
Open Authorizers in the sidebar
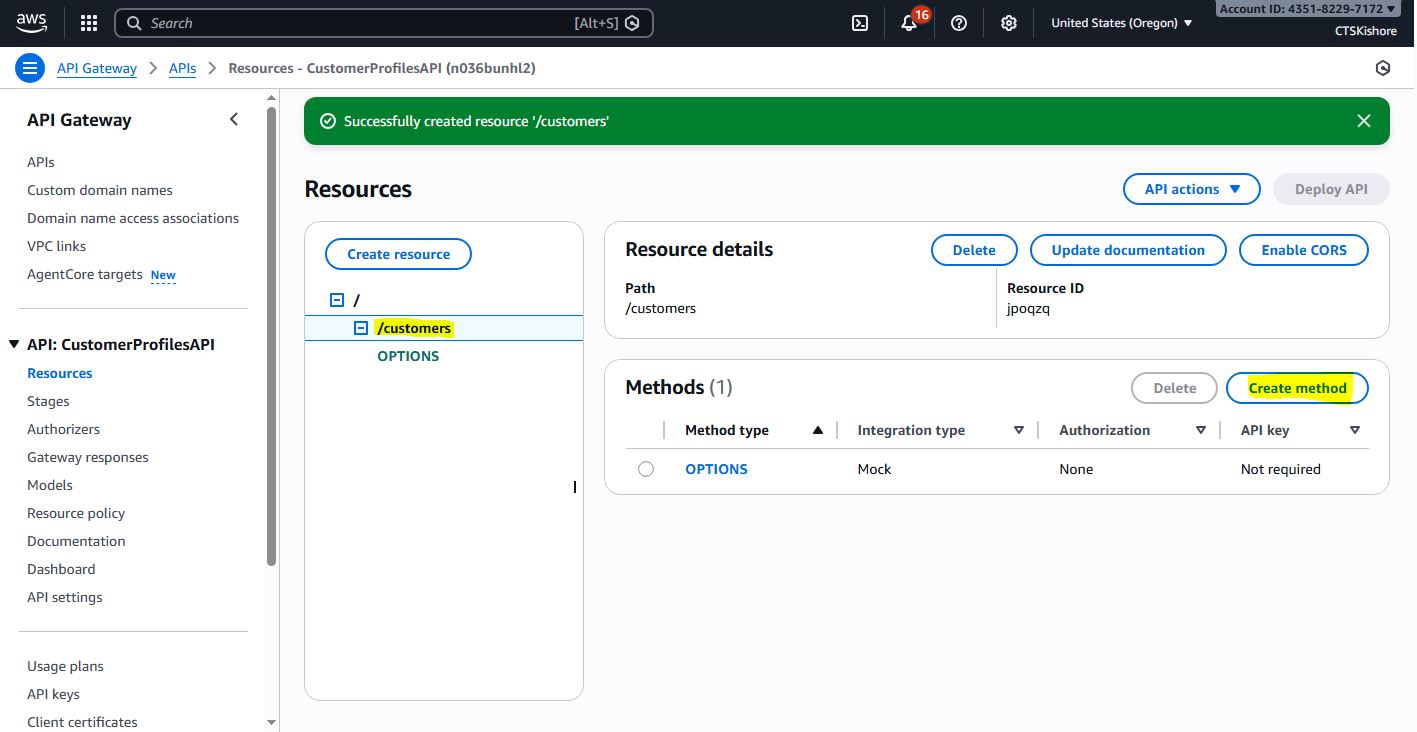tap(63, 429)
